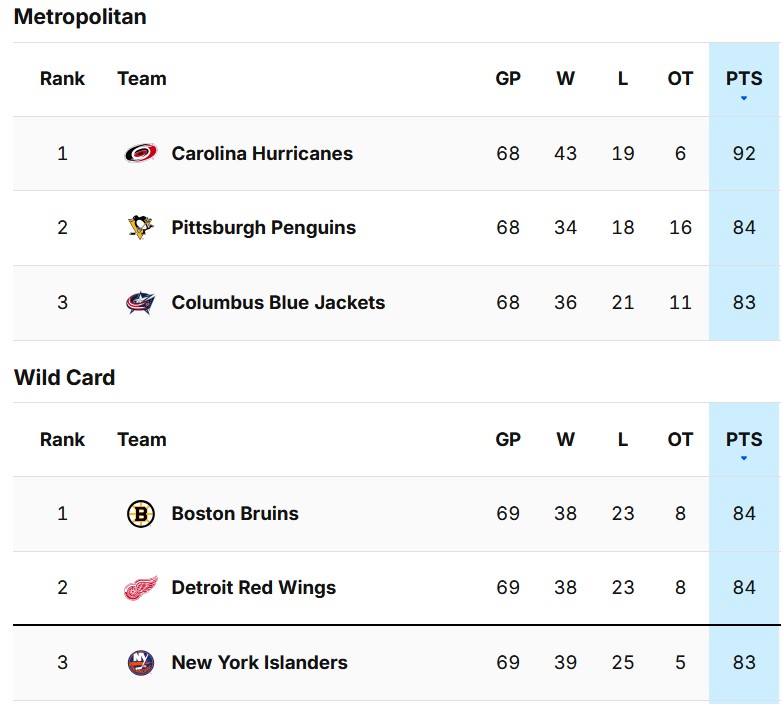Click the Boston Bruins logo icon
The height and width of the screenshot is (704, 781).
[141, 514]
